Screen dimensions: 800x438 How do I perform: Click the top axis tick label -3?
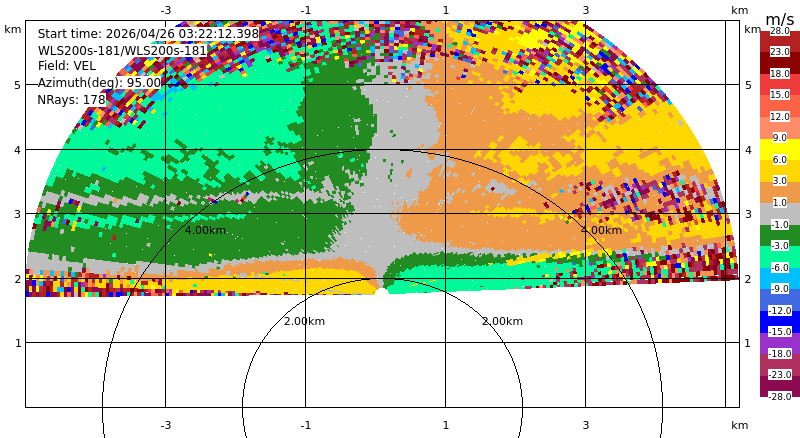click(166, 10)
